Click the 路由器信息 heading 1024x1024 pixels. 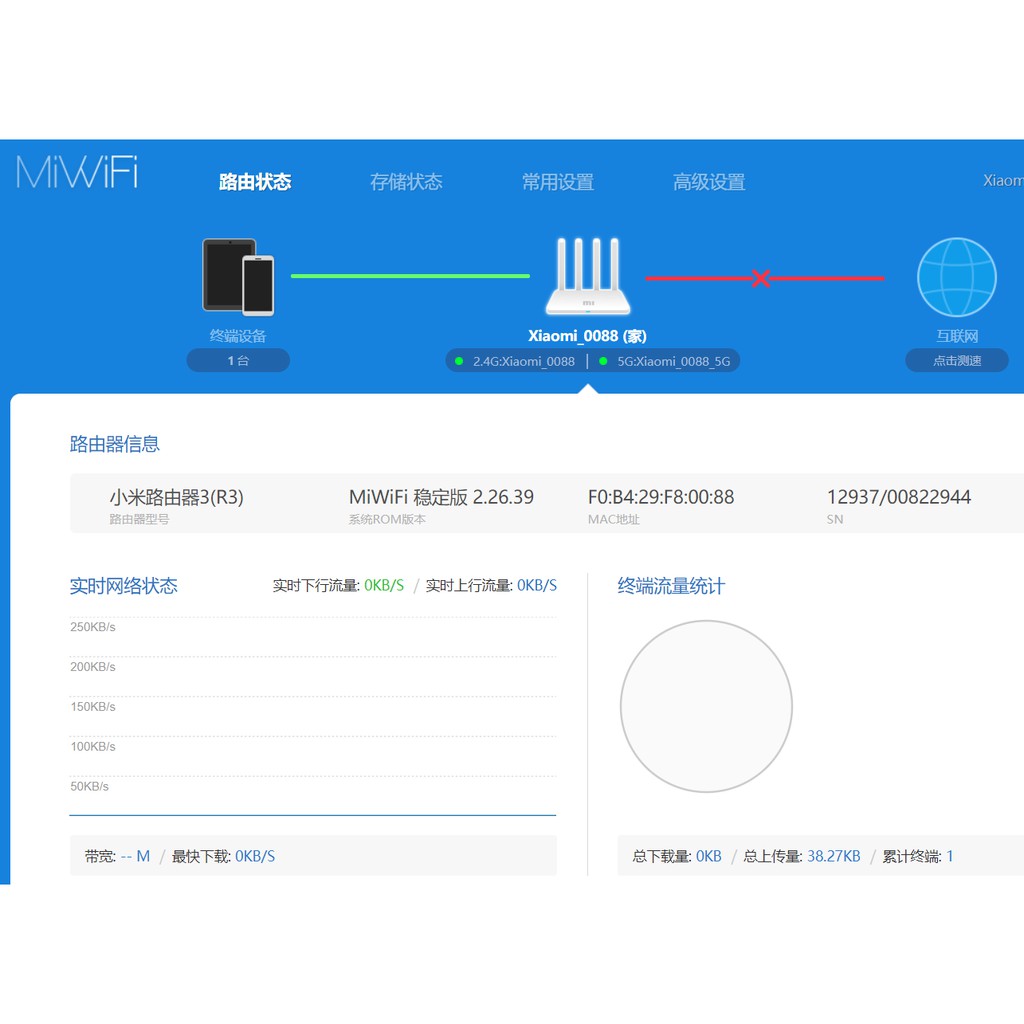pos(115,444)
